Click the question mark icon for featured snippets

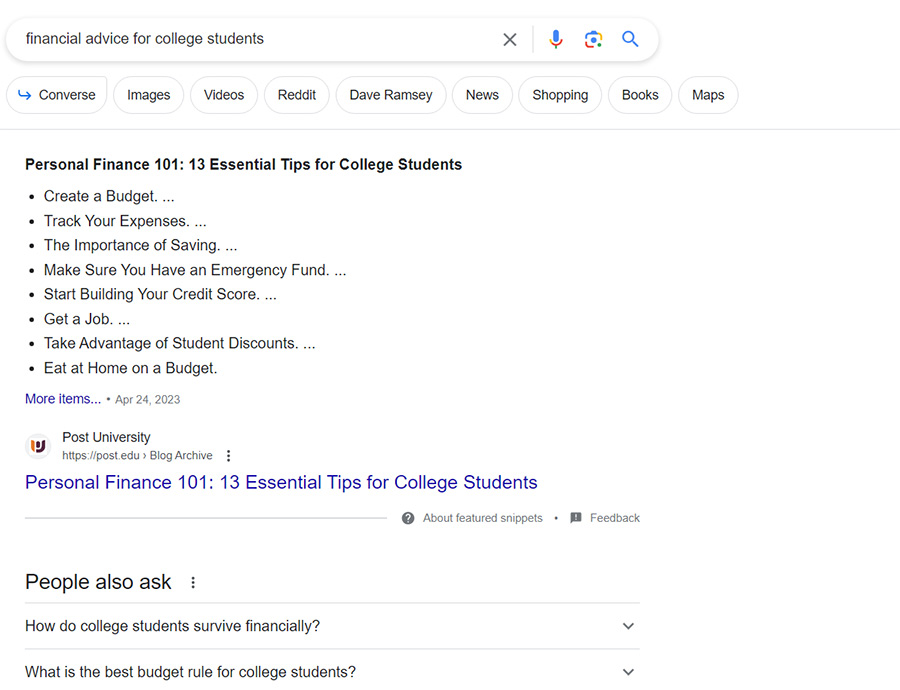point(408,518)
